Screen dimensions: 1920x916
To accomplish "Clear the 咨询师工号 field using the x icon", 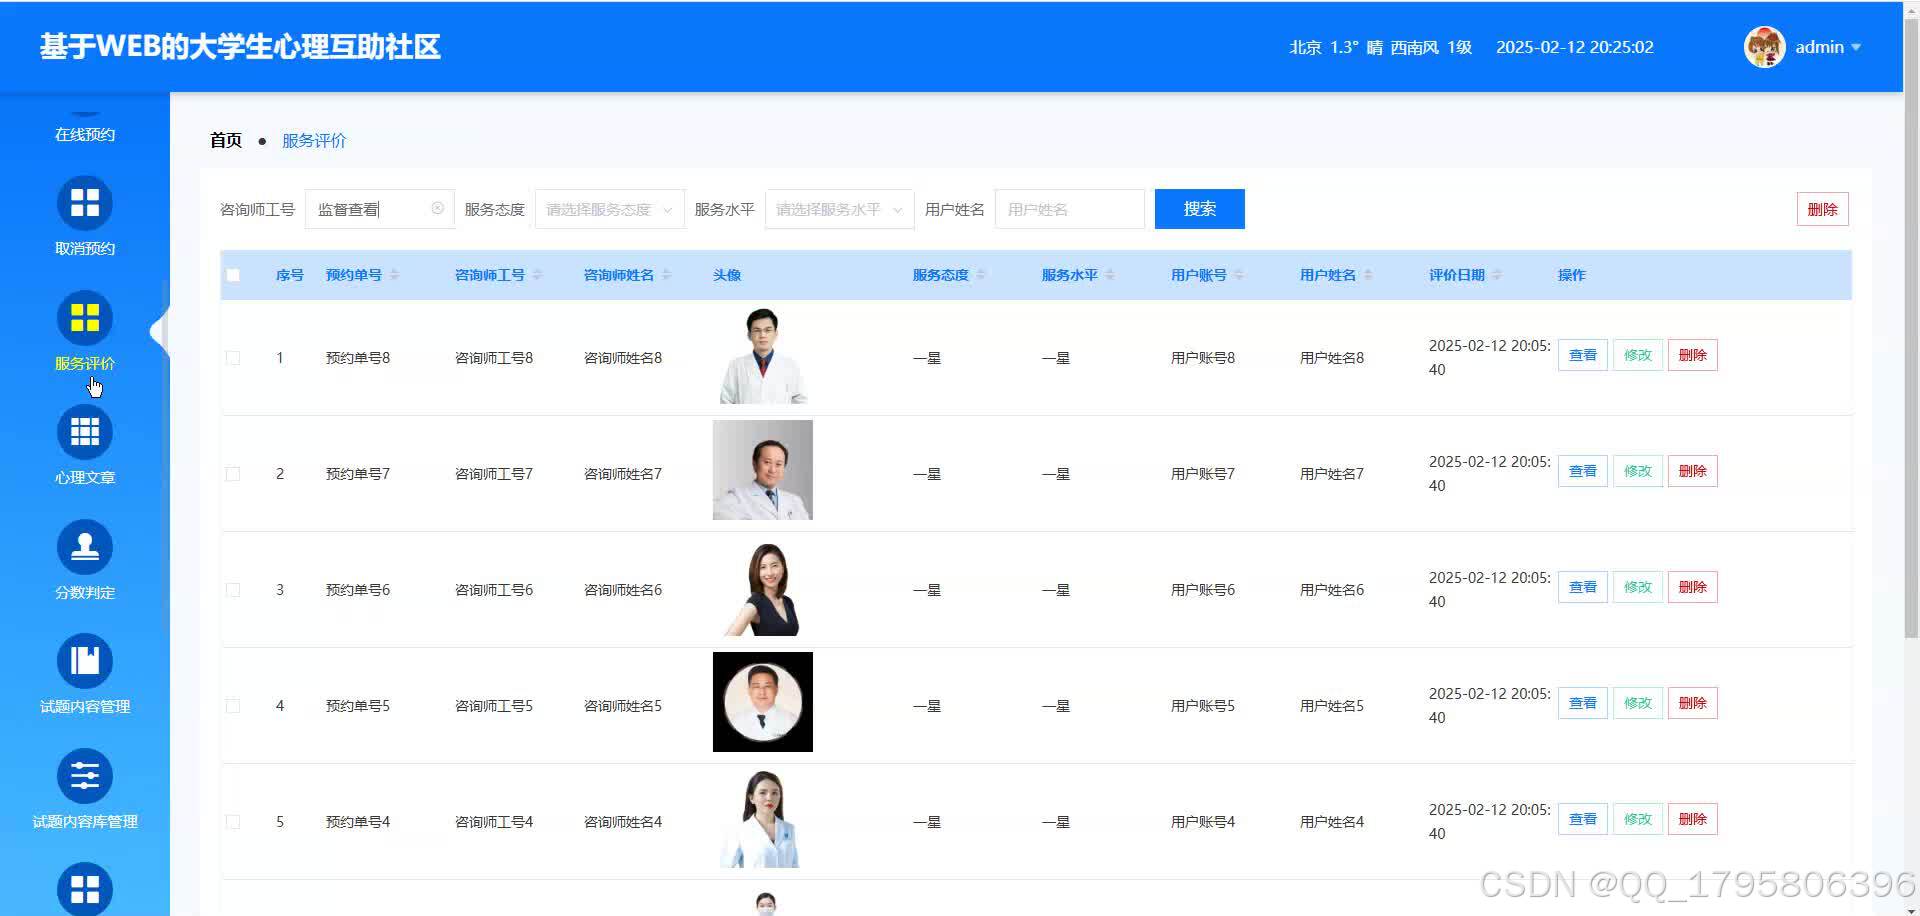I will tap(438, 208).
